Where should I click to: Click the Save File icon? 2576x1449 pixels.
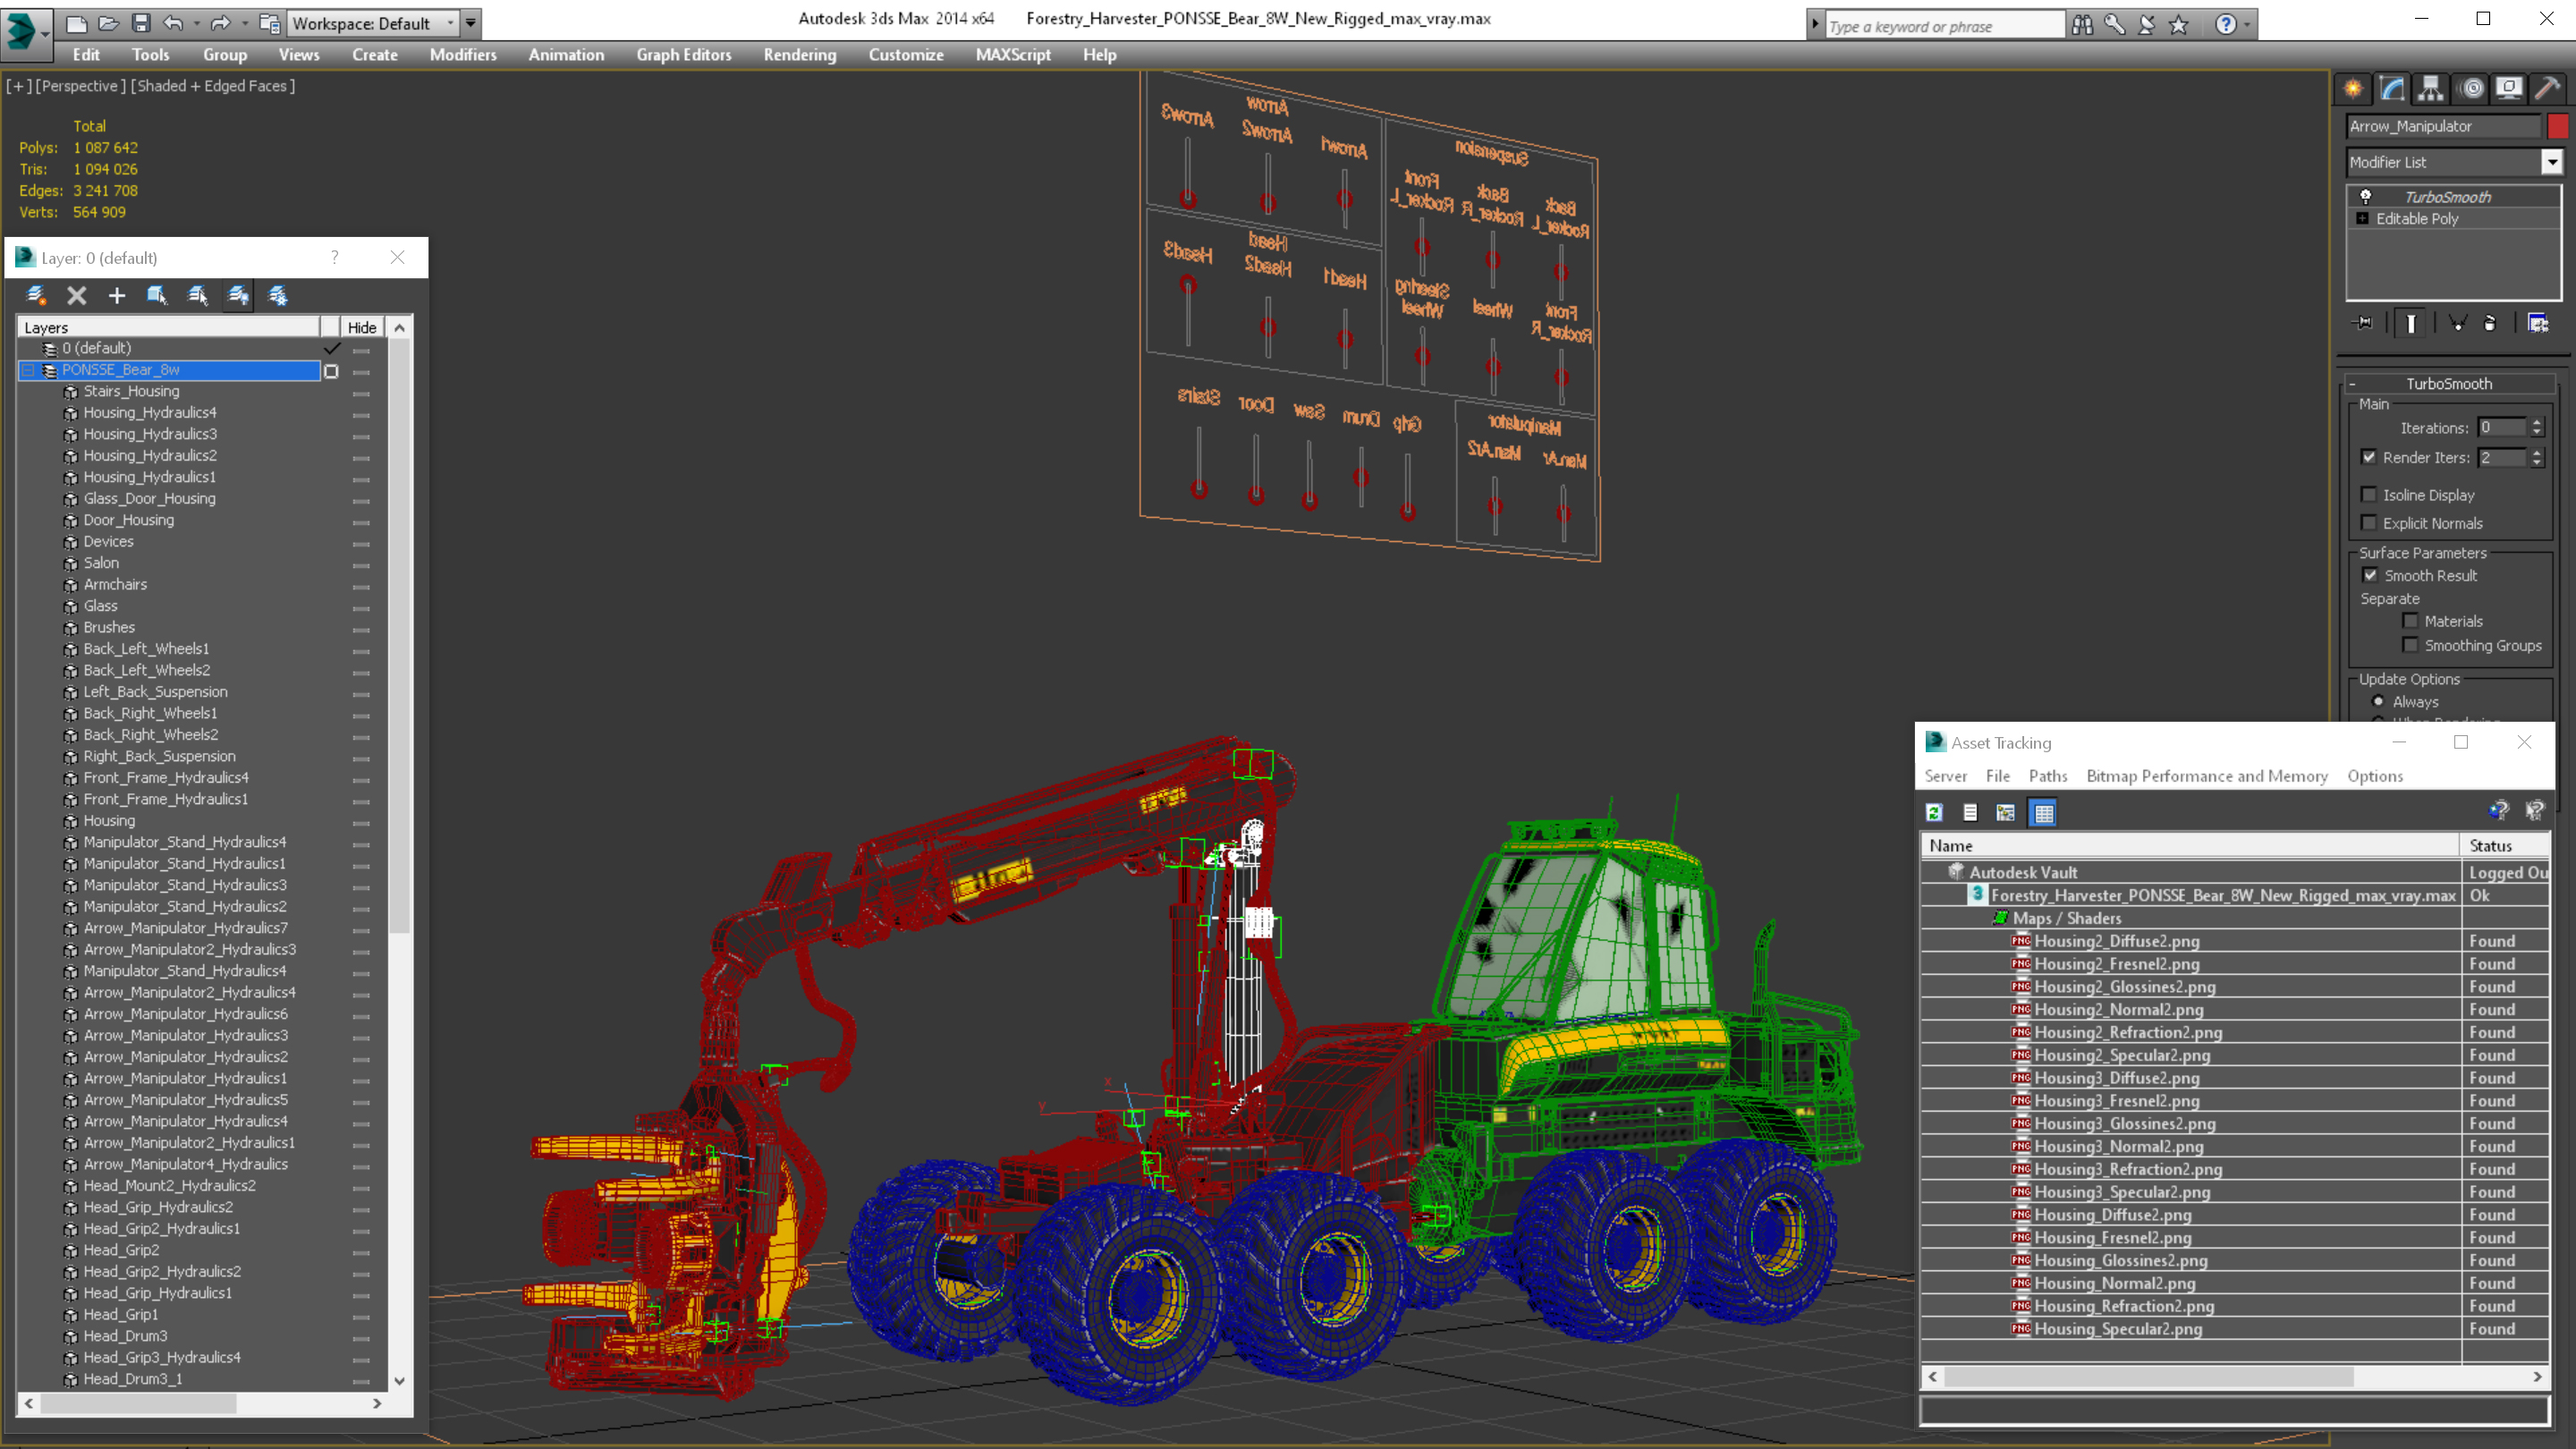(141, 23)
